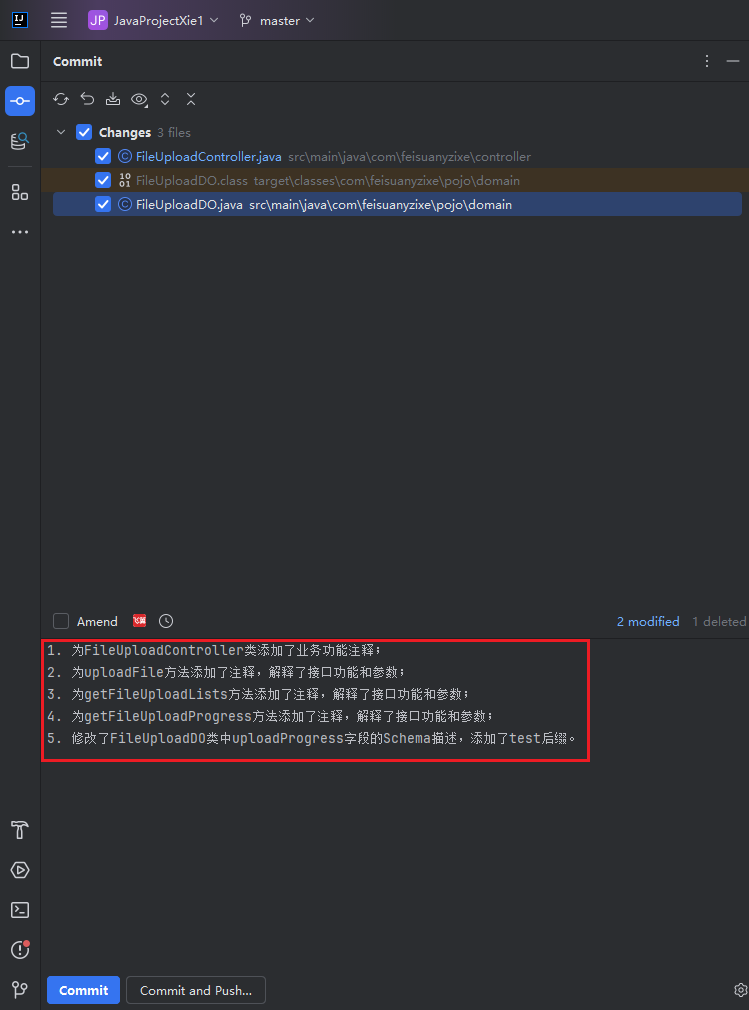
Task: Click the '3 files' count text
Action: coord(174,133)
